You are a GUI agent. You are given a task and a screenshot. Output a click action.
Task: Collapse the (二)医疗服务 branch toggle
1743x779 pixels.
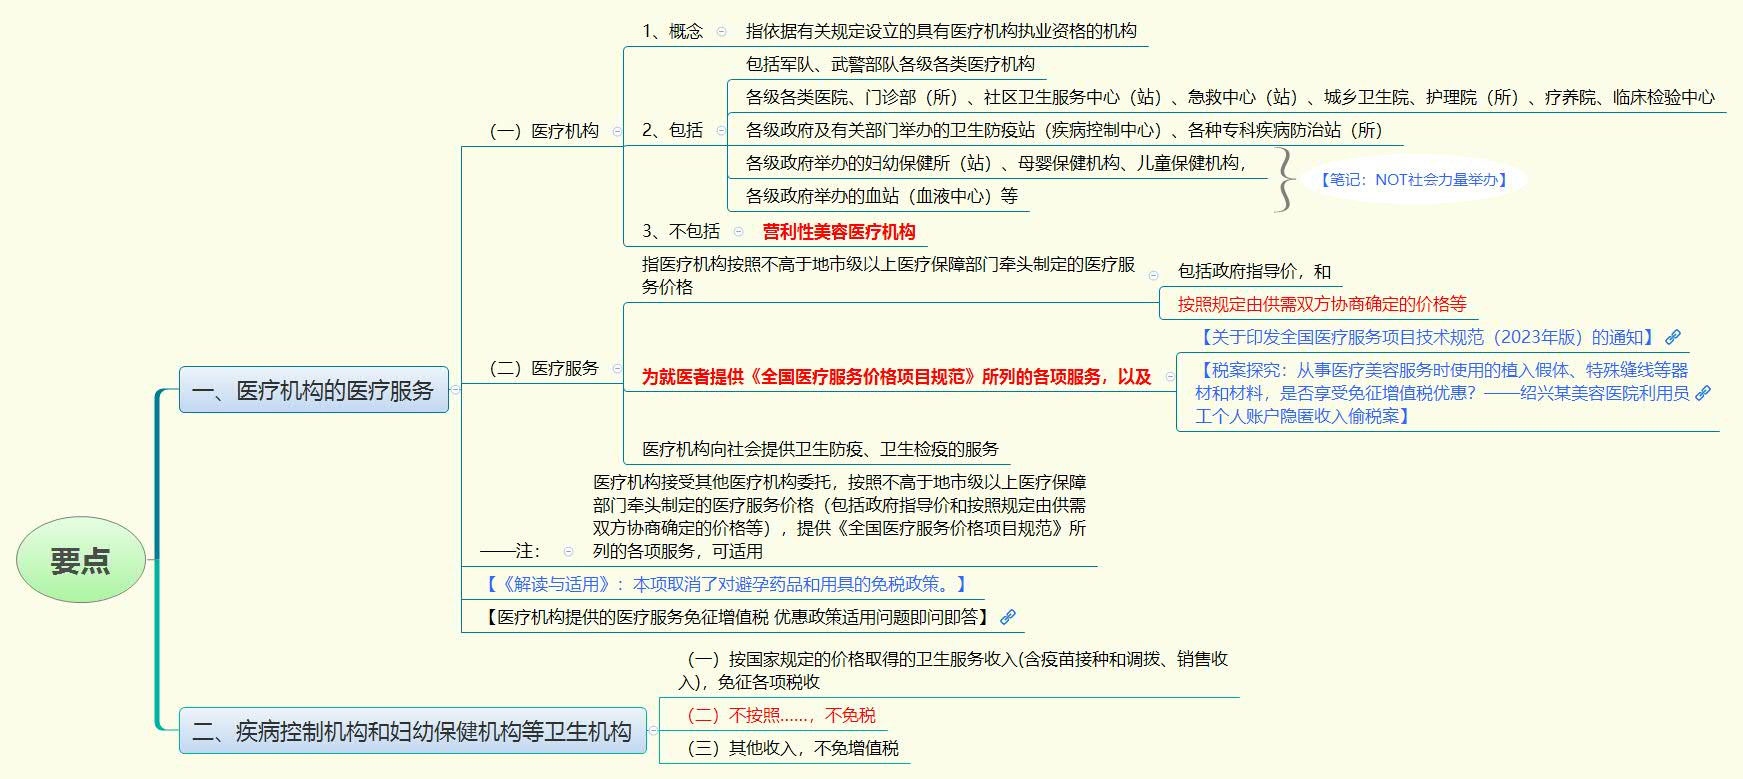click(617, 369)
